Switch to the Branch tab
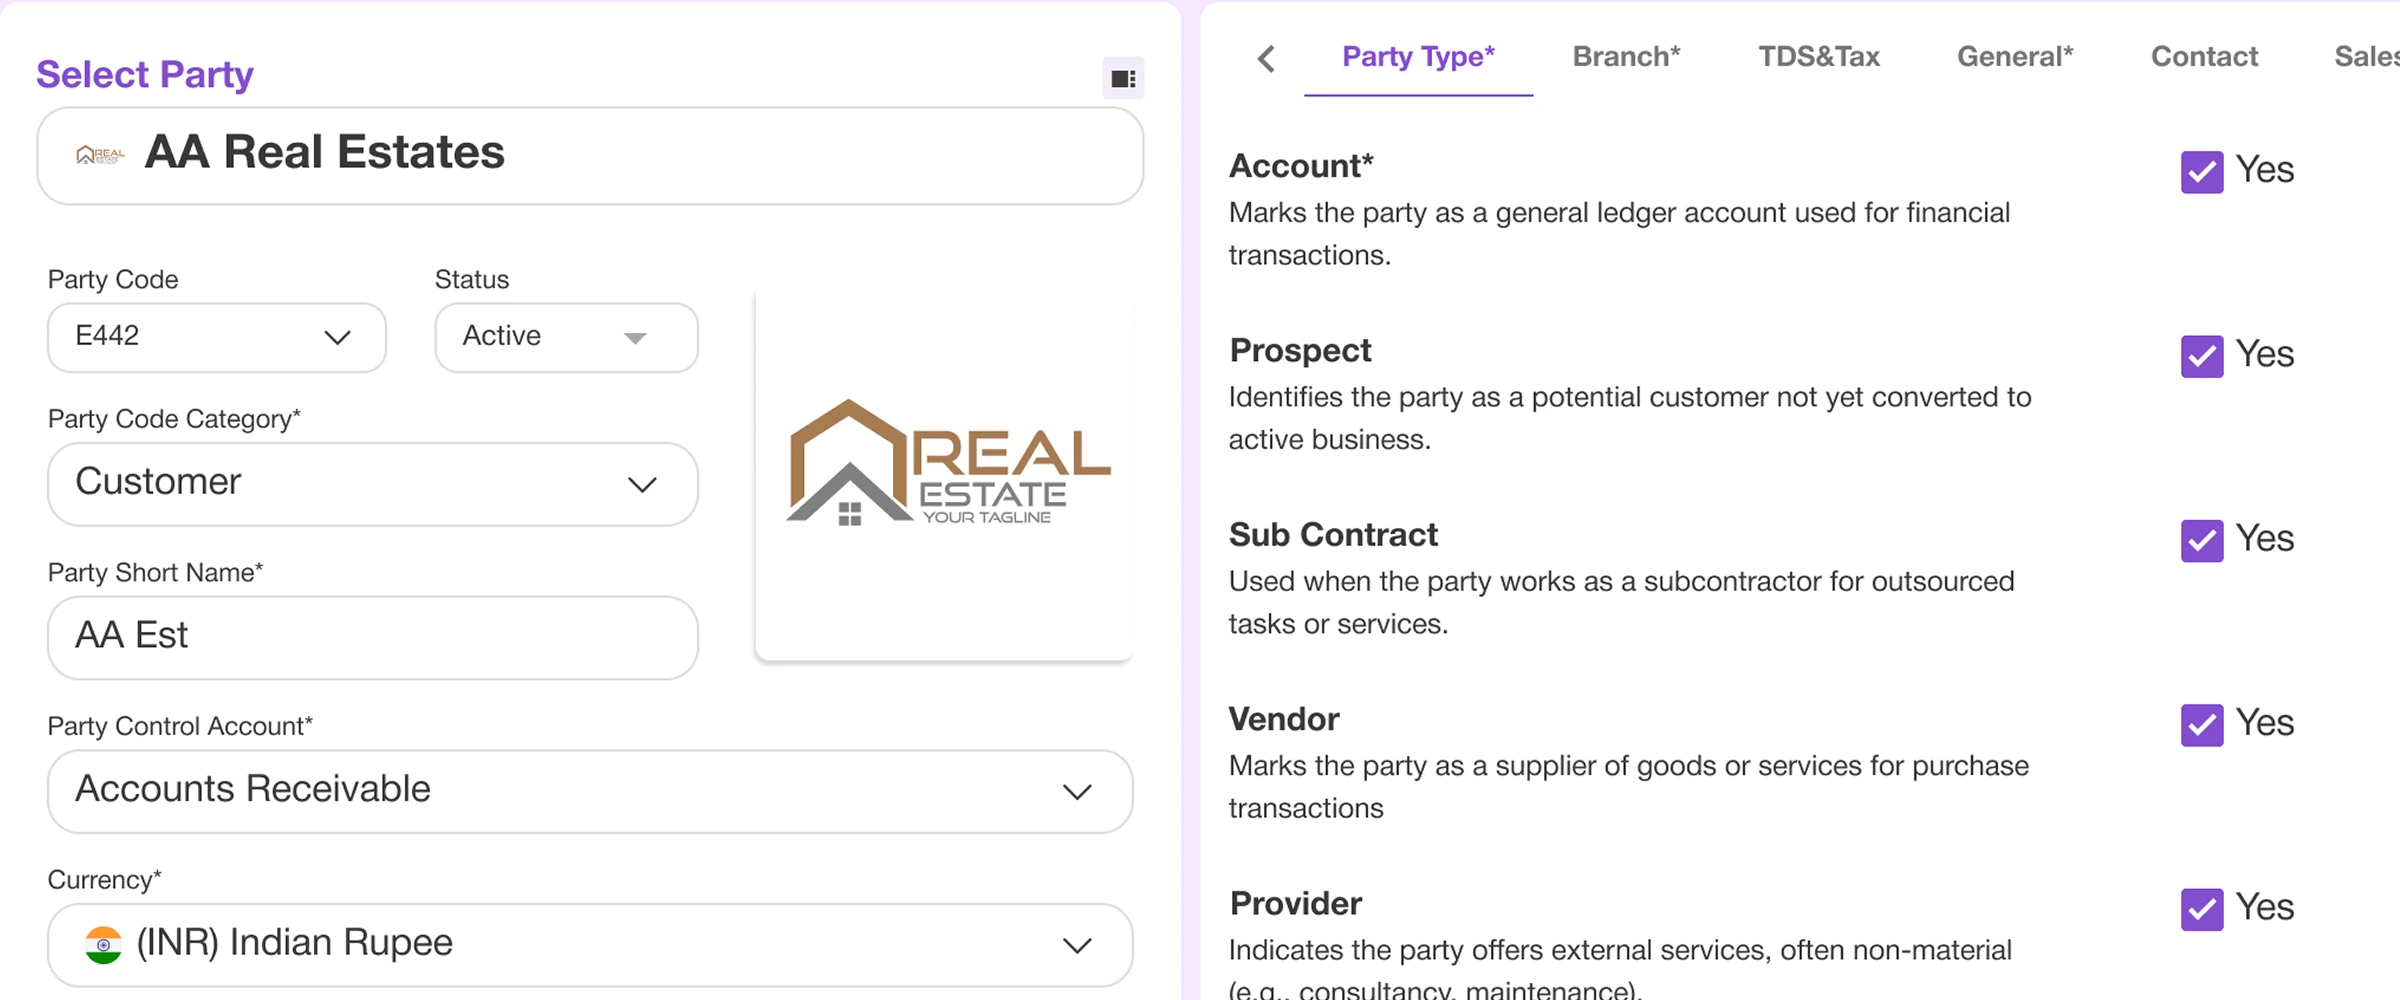 point(1626,57)
